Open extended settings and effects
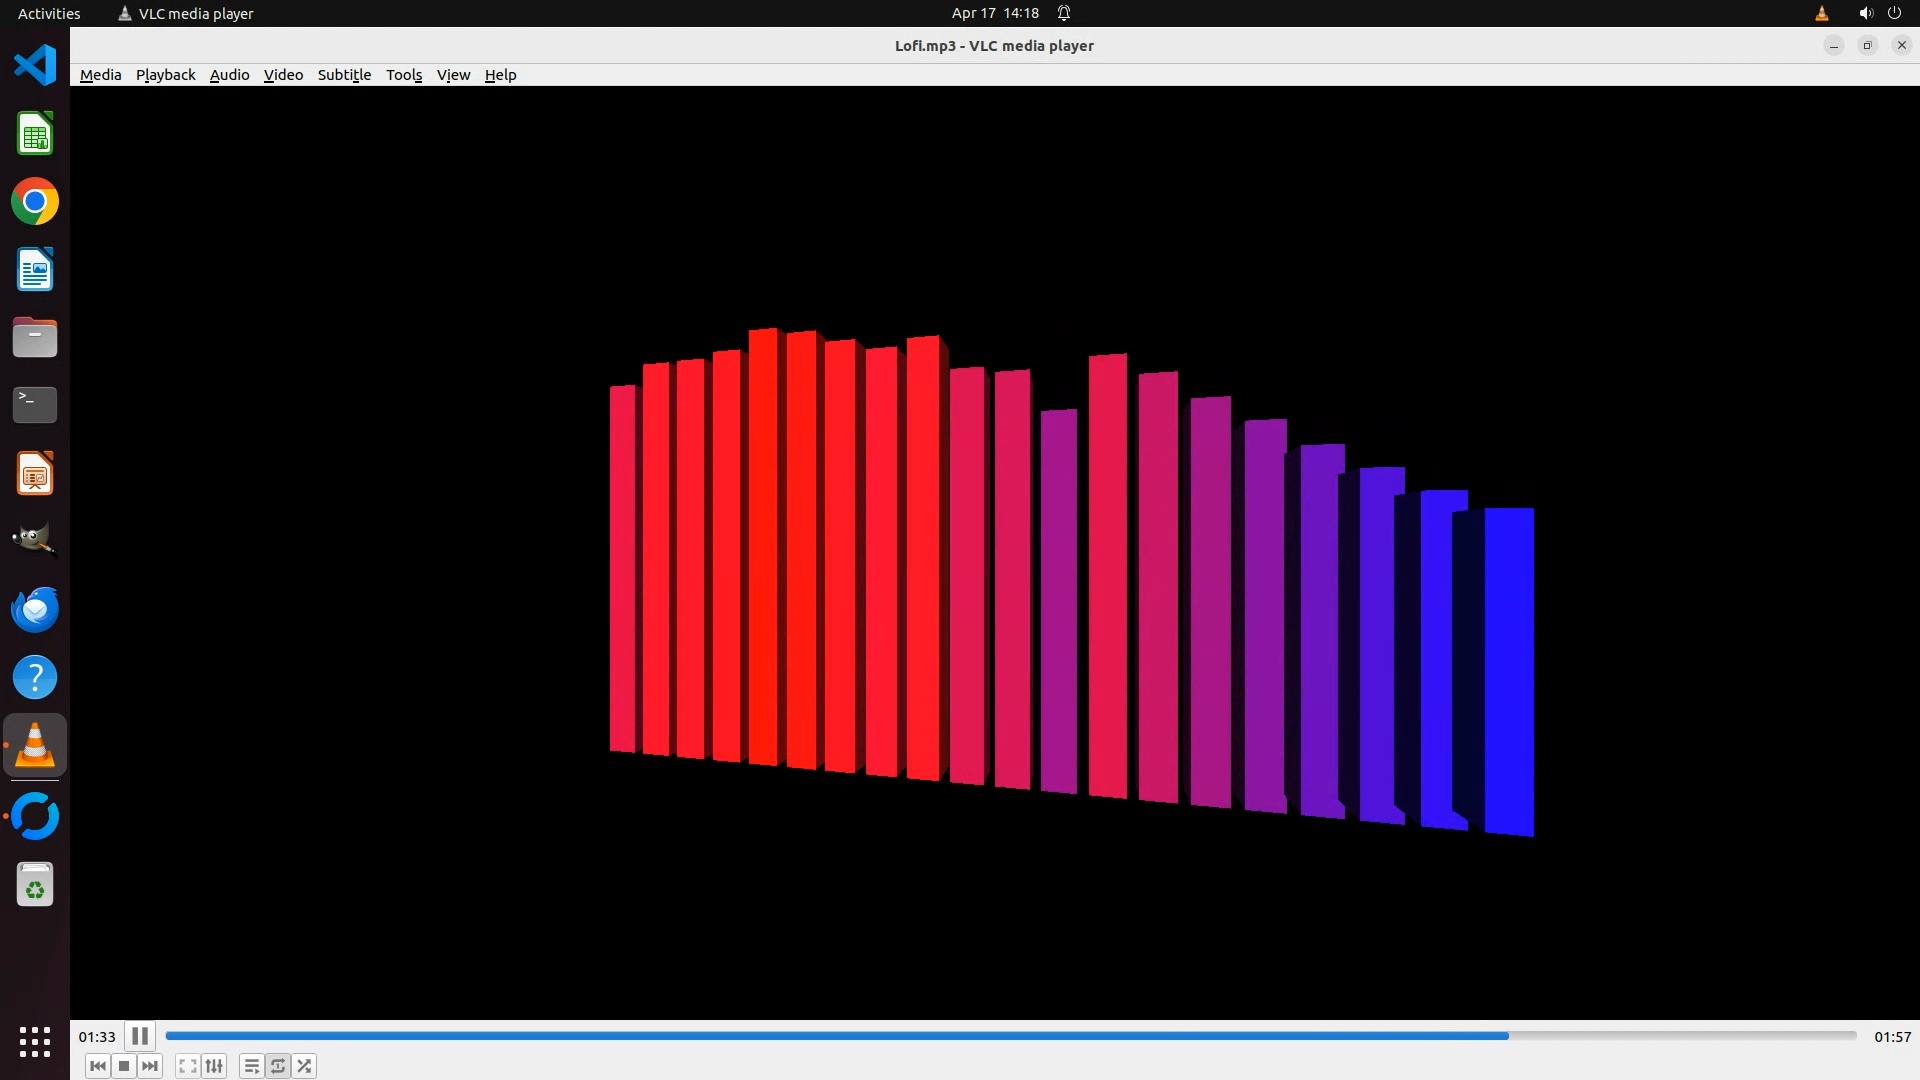The width and height of the screenshot is (1920, 1080). pos(214,1066)
